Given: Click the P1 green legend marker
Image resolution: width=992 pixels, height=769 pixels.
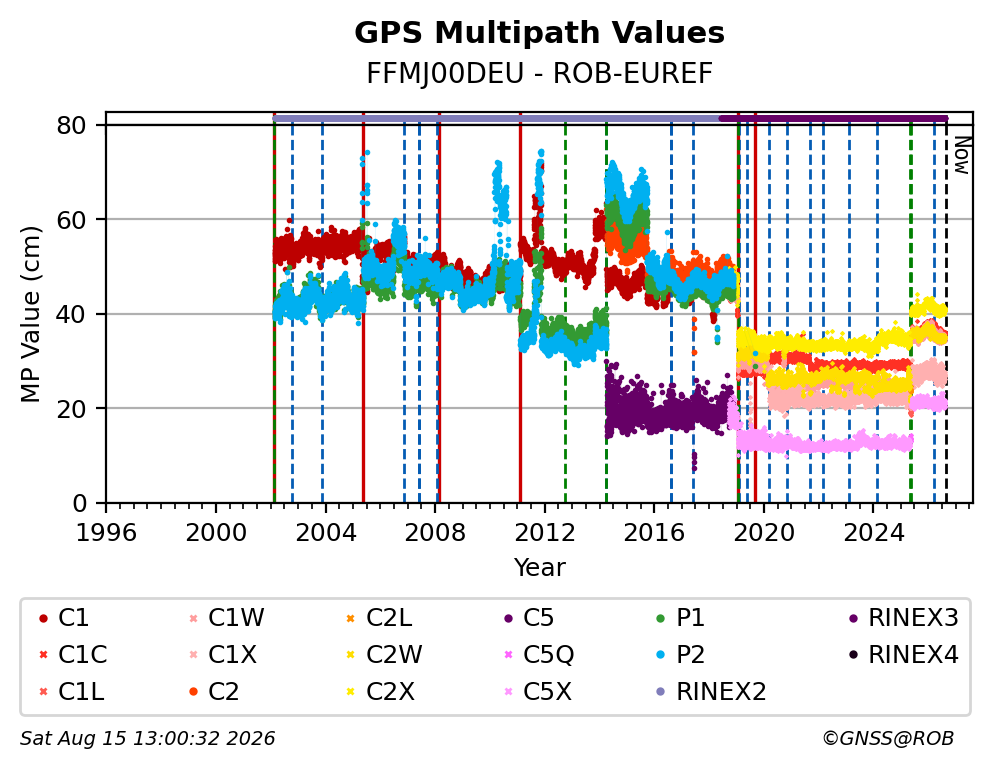Looking at the screenshot, I should coord(661,618).
